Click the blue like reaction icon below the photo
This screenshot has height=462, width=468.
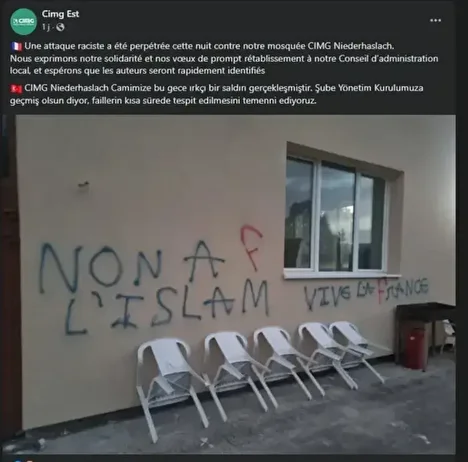coord(18,461)
